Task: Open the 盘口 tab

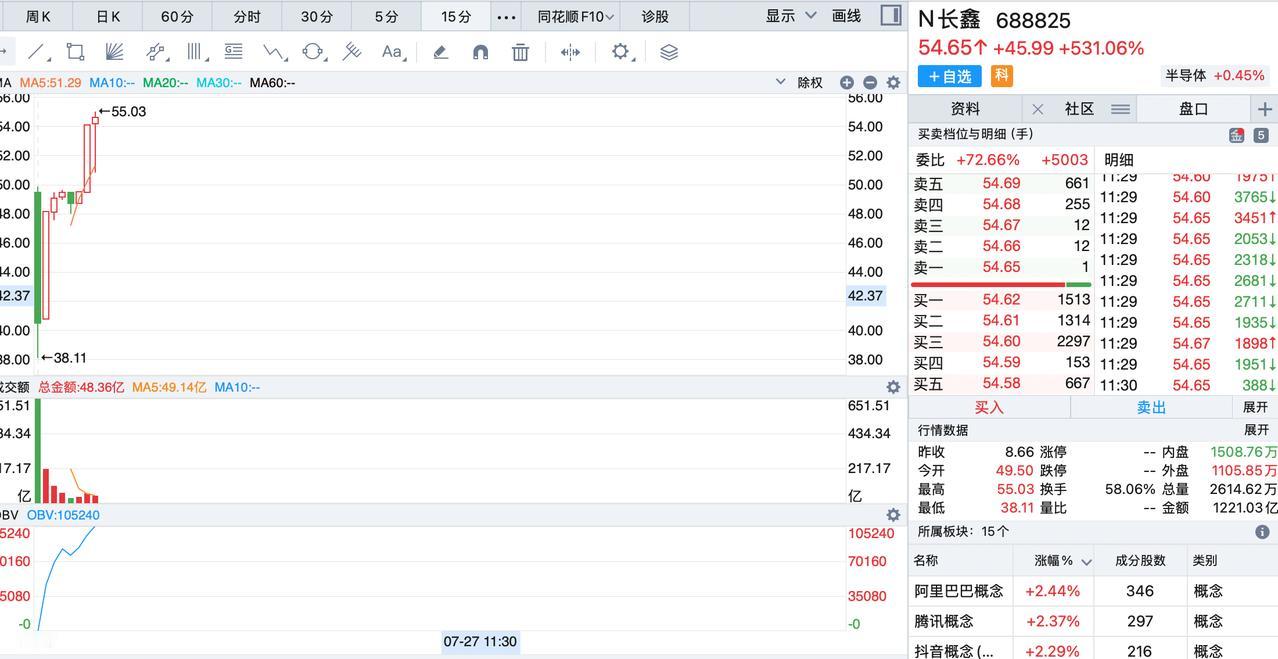Action: pos(1193,109)
